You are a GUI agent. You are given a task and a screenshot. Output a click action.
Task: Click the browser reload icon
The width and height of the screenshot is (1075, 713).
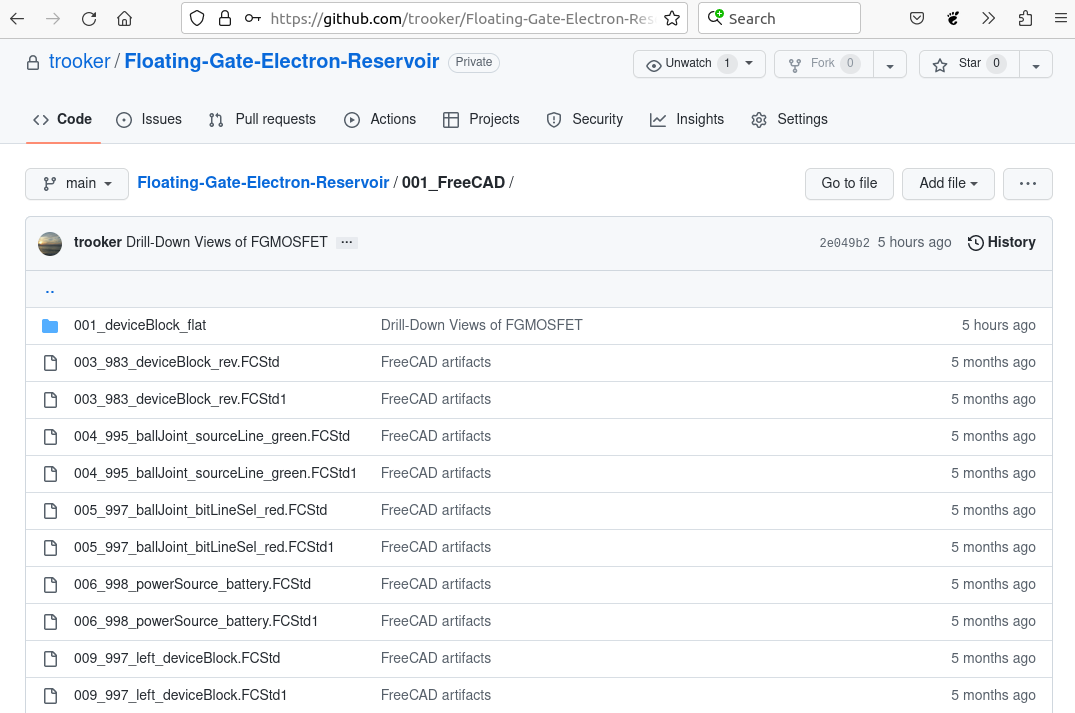pos(89,18)
